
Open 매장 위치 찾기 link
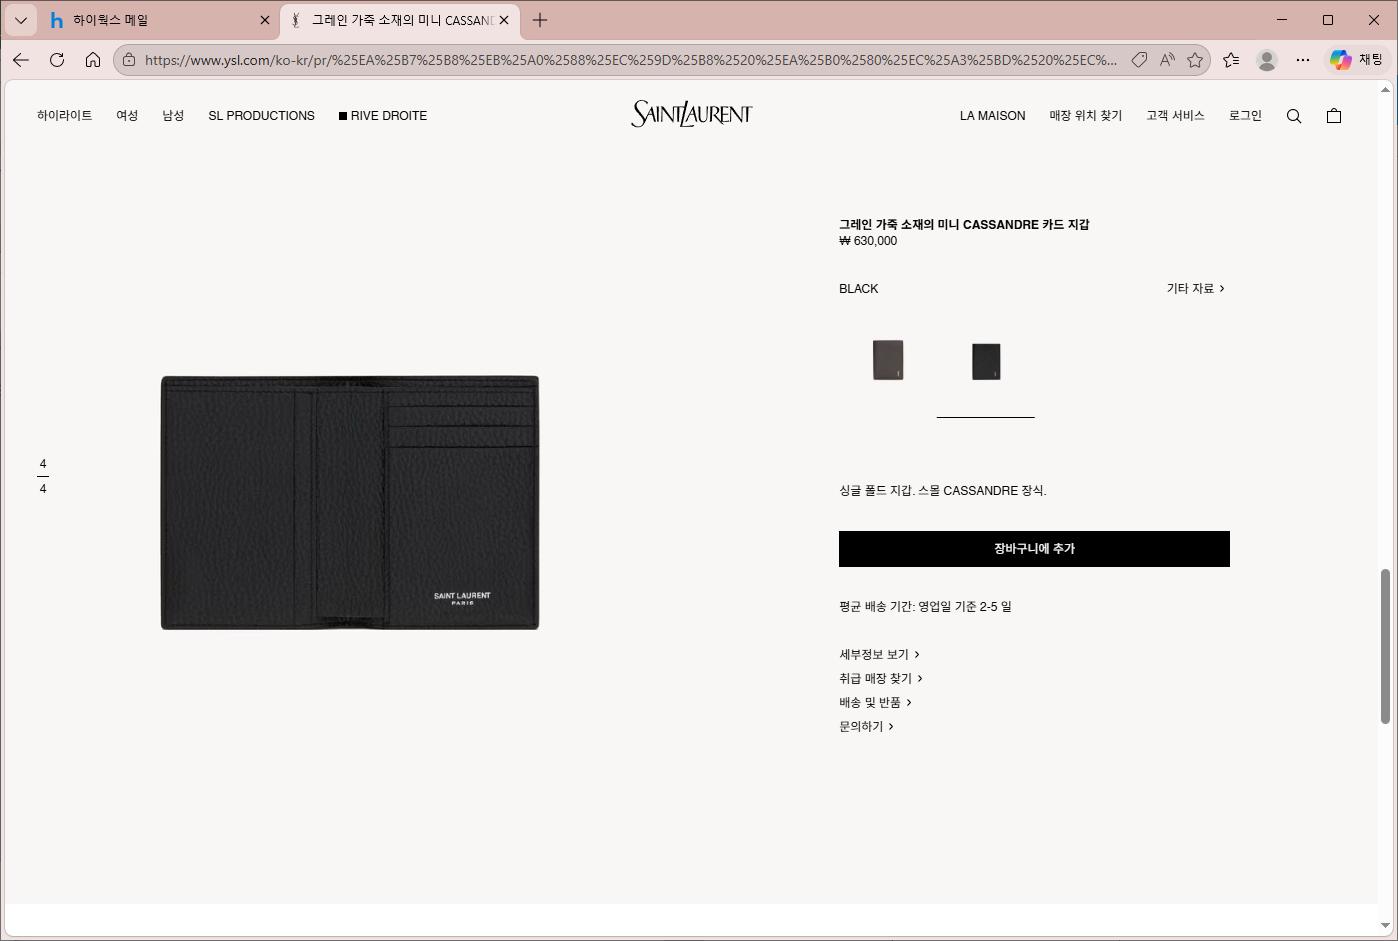pos(1086,116)
